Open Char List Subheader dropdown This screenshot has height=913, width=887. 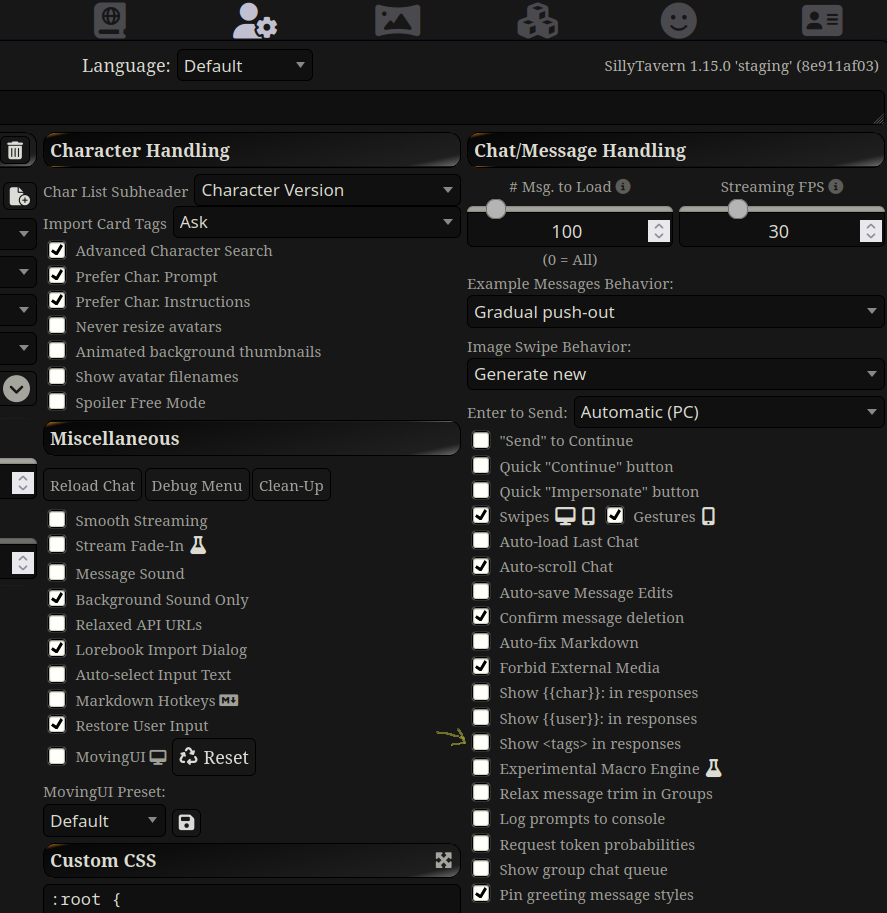pyautogui.click(x=327, y=190)
